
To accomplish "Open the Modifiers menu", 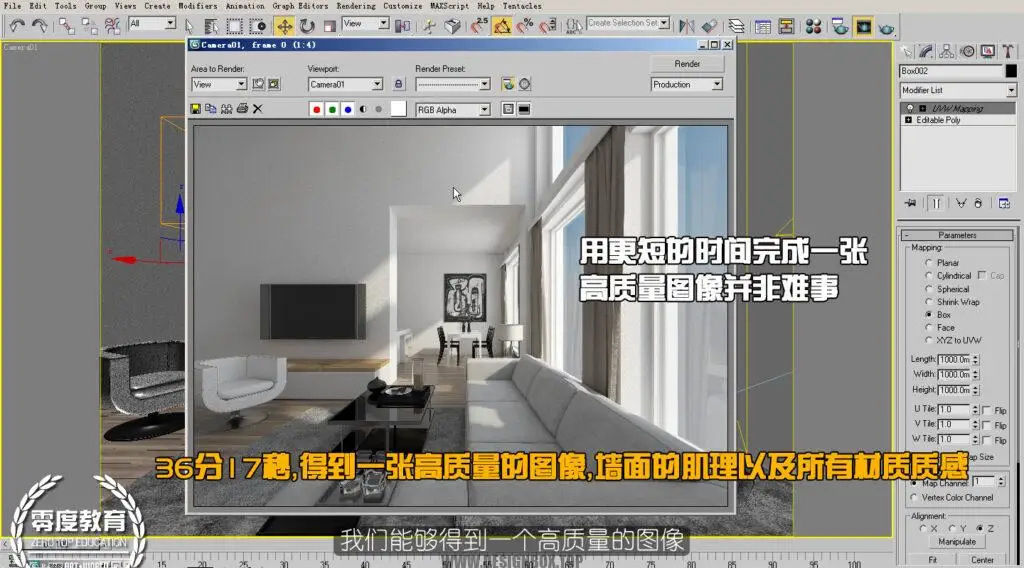I will [x=197, y=6].
